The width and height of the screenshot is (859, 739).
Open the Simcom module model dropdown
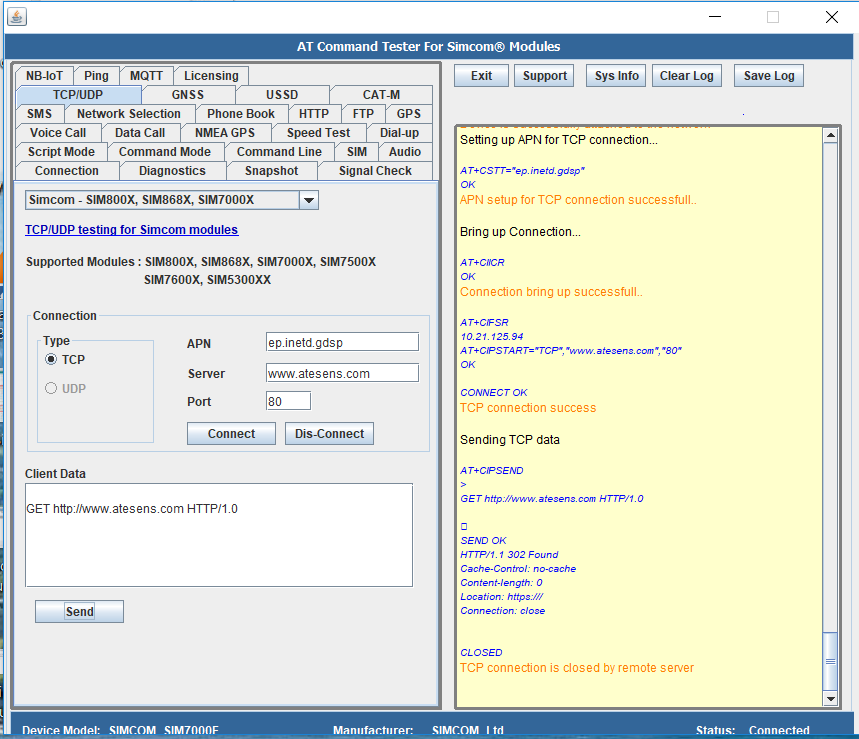pyautogui.click(x=308, y=200)
